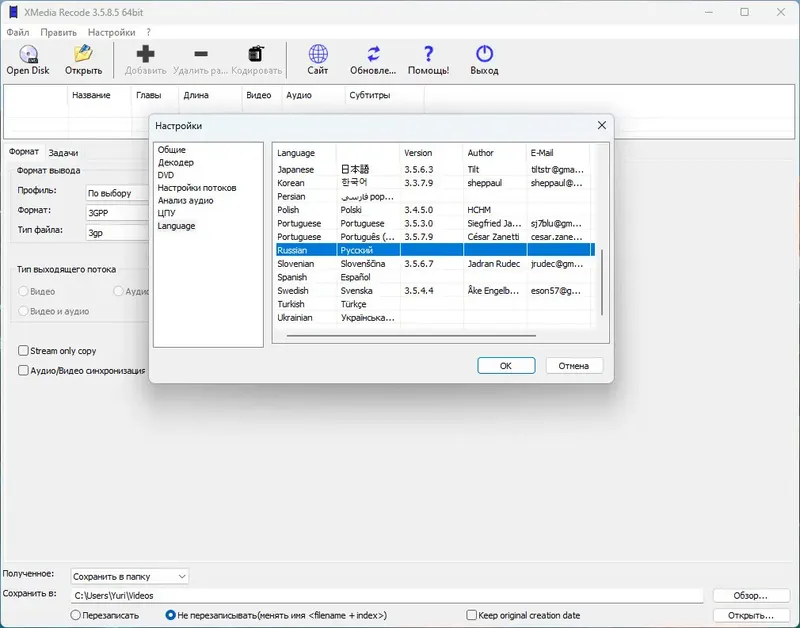This screenshot has height=628, width=800.
Task: Select the Slovenian language row
Action: 435,264
